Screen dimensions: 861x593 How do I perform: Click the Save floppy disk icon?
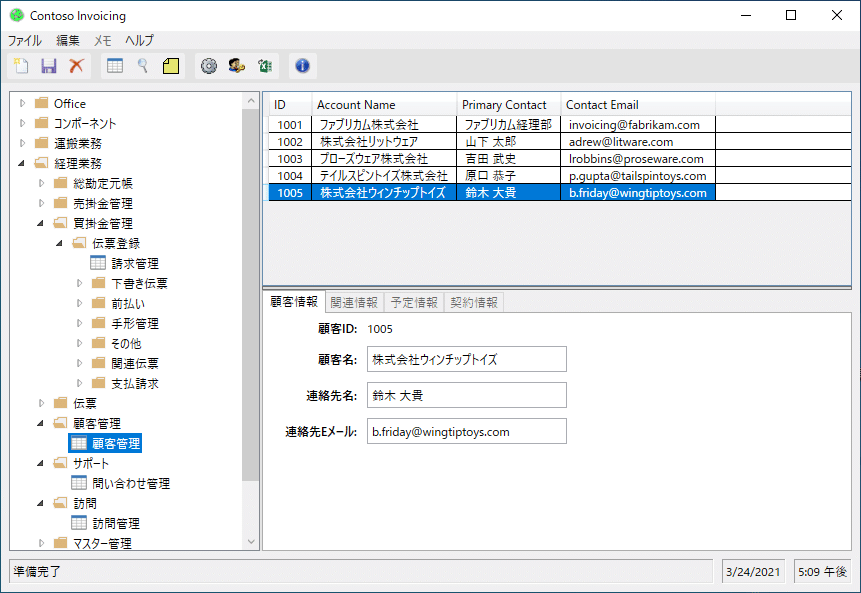[x=49, y=66]
